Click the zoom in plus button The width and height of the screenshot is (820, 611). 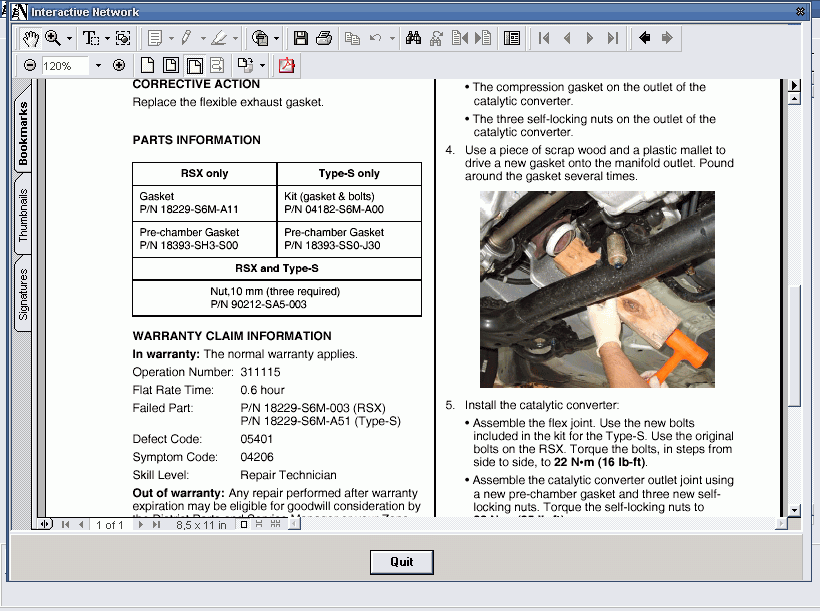tap(119, 66)
